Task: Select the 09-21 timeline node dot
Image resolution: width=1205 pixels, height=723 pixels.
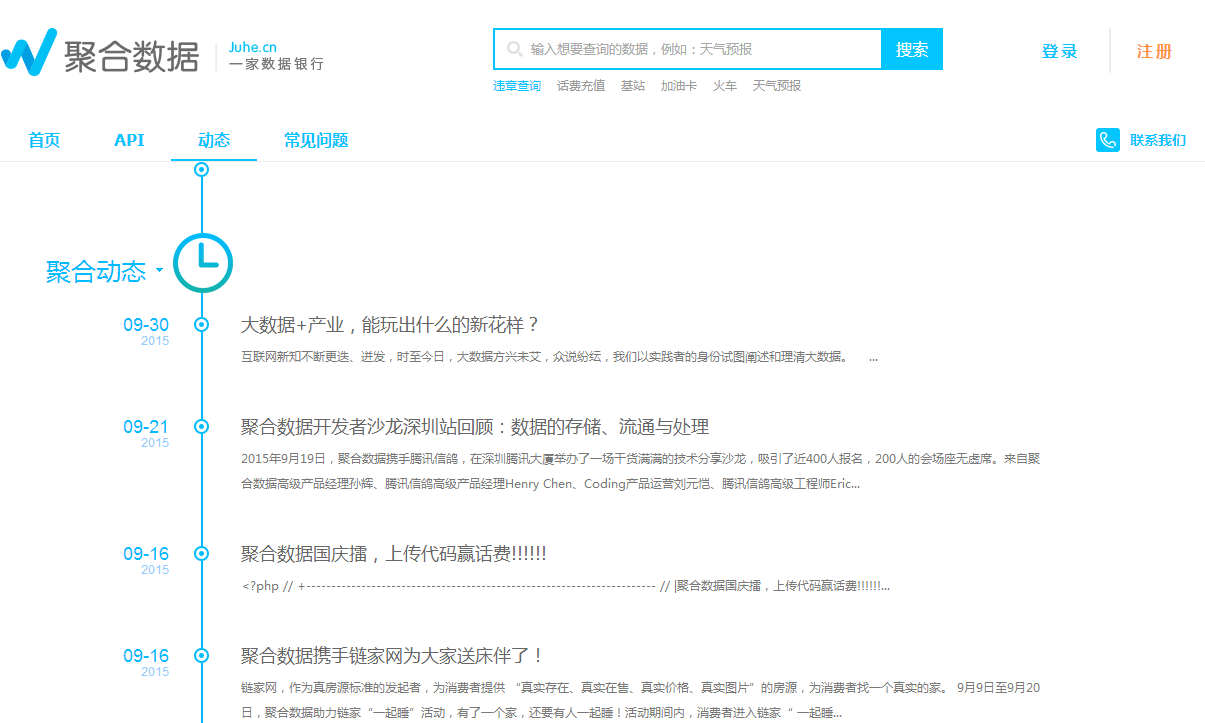Action: point(202,427)
